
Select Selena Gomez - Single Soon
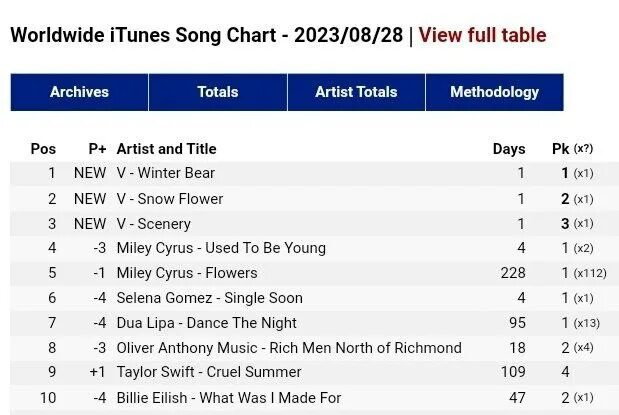coord(209,298)
